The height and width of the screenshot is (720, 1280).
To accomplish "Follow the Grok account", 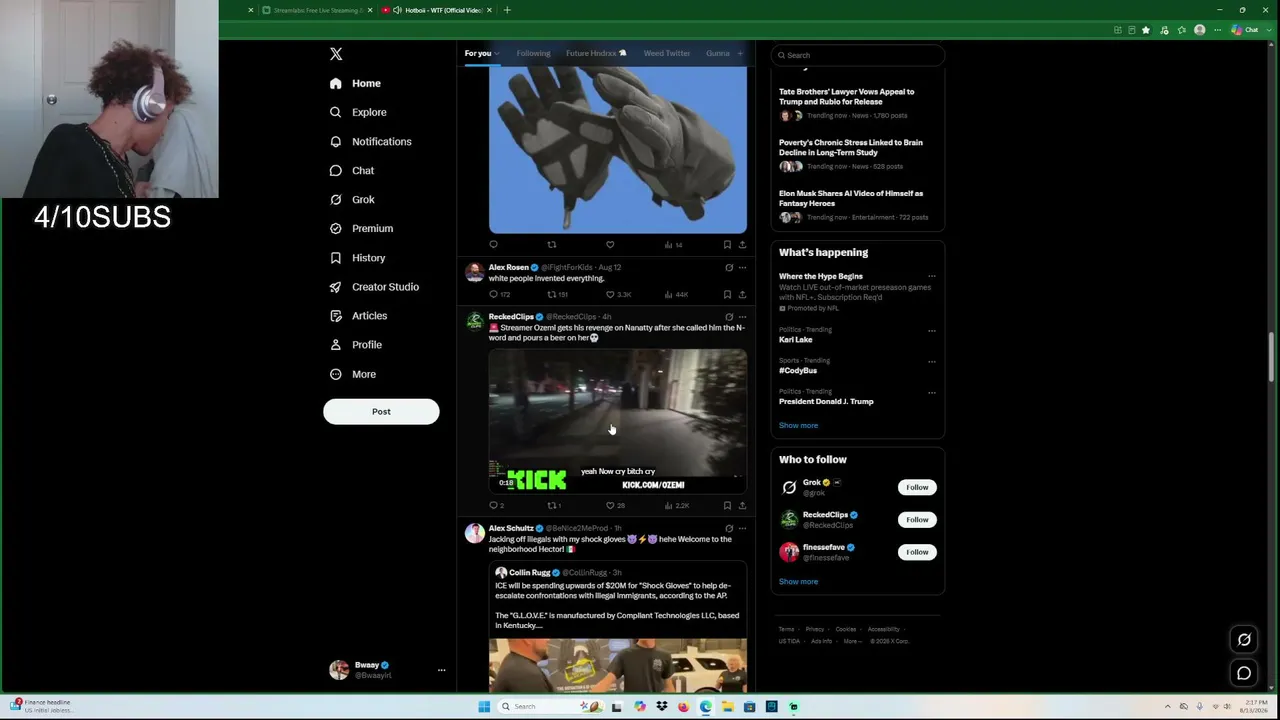I will [x=917, y=487].
